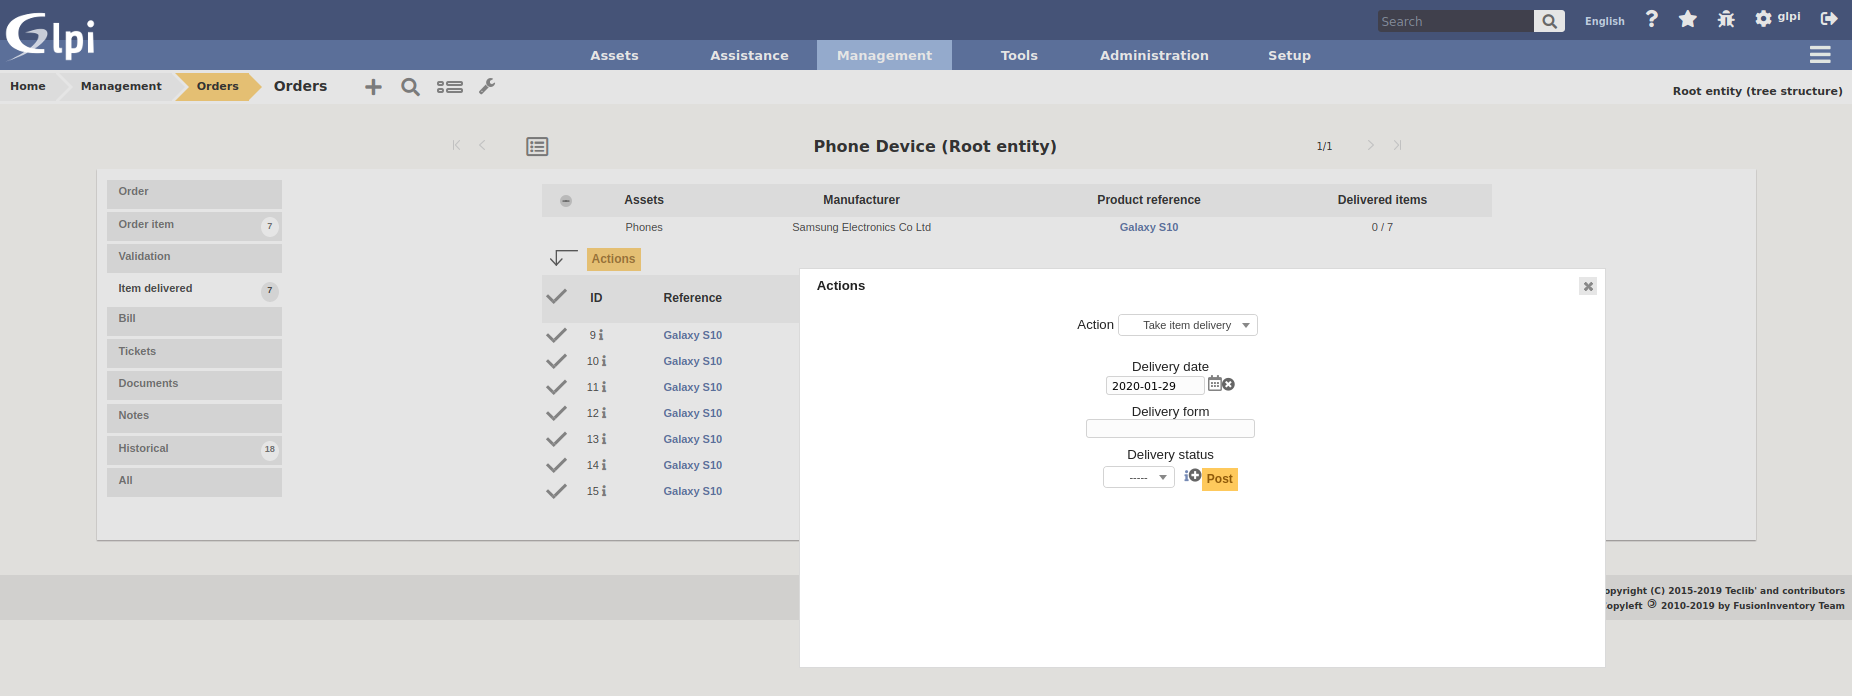Open saved searches star icon
Image resolution: width=1852 pixels, height=696 pixels.
1688,19
